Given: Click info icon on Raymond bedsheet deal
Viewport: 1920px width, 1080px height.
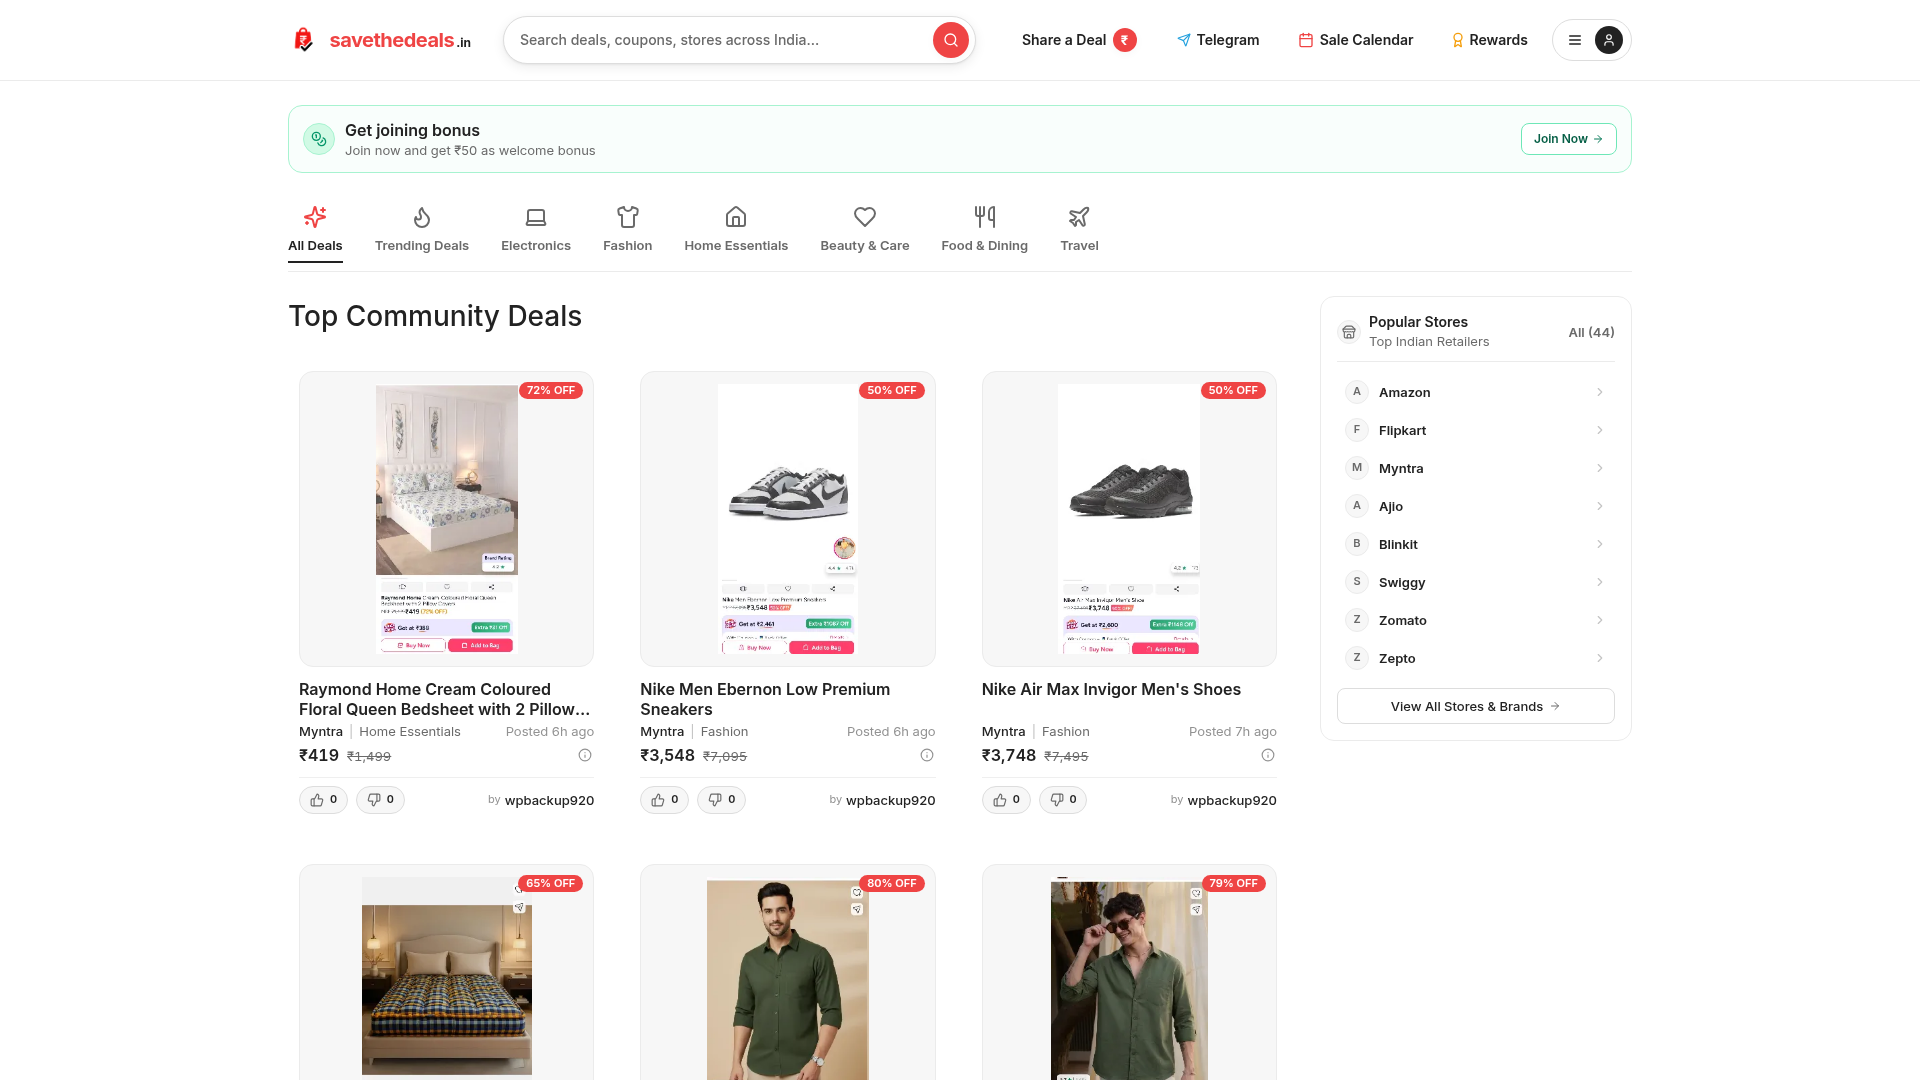Looking at the screenshot, I should (585, 755).
